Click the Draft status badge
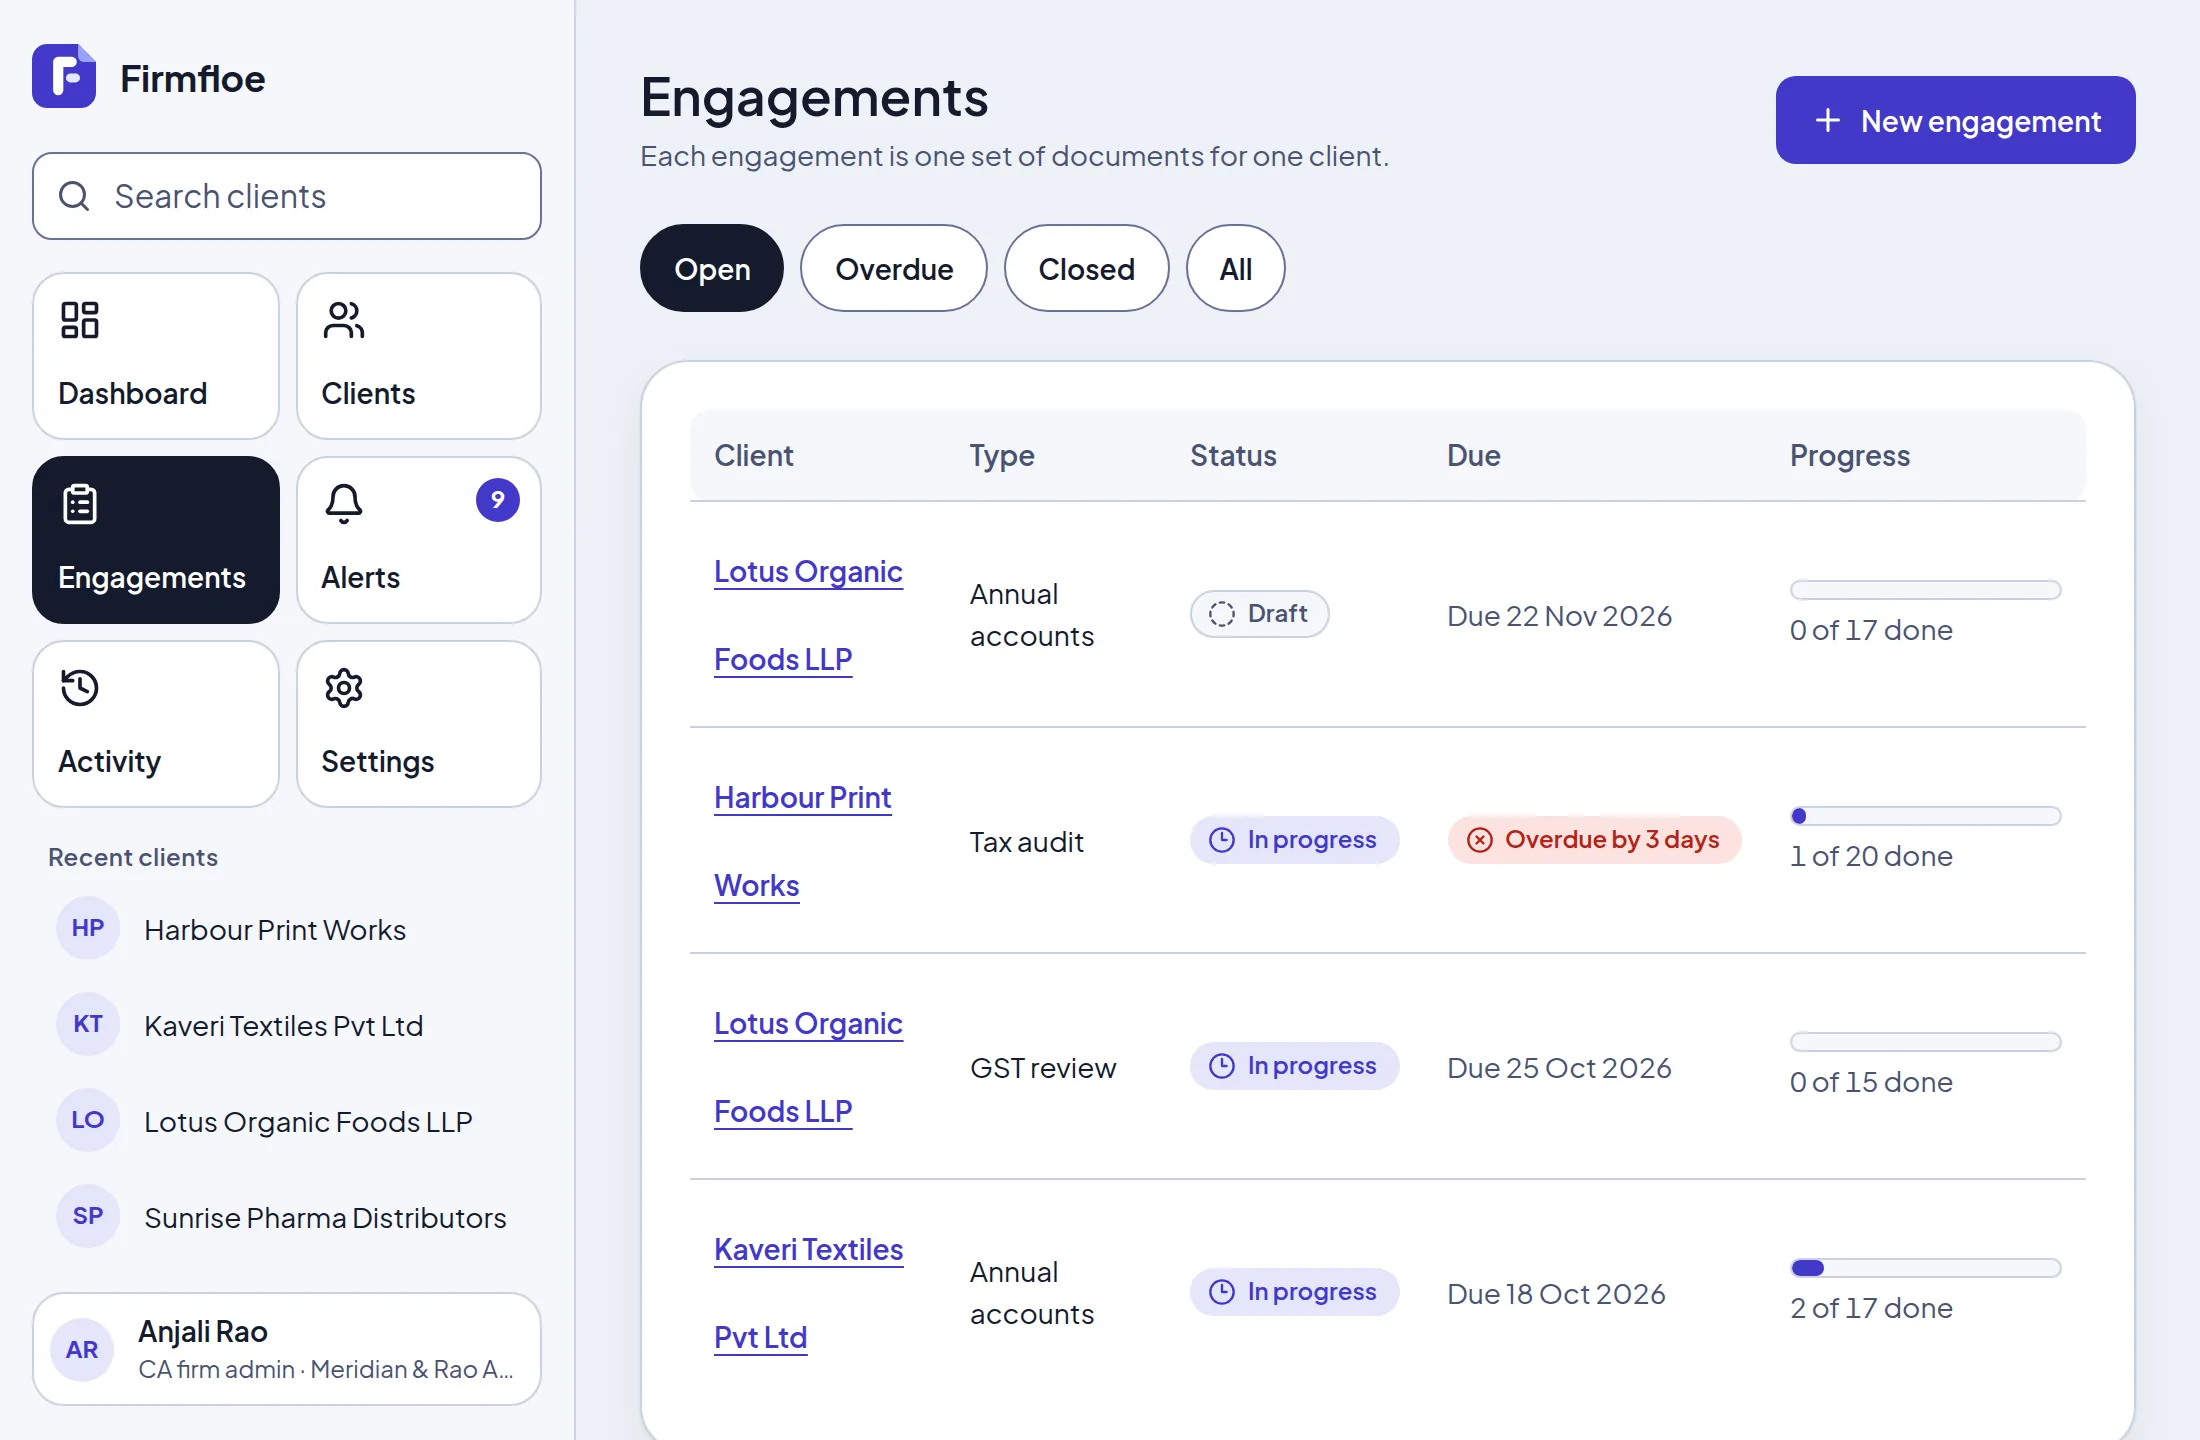This screenshot has height=1440, width=2200. [1259, 614]
